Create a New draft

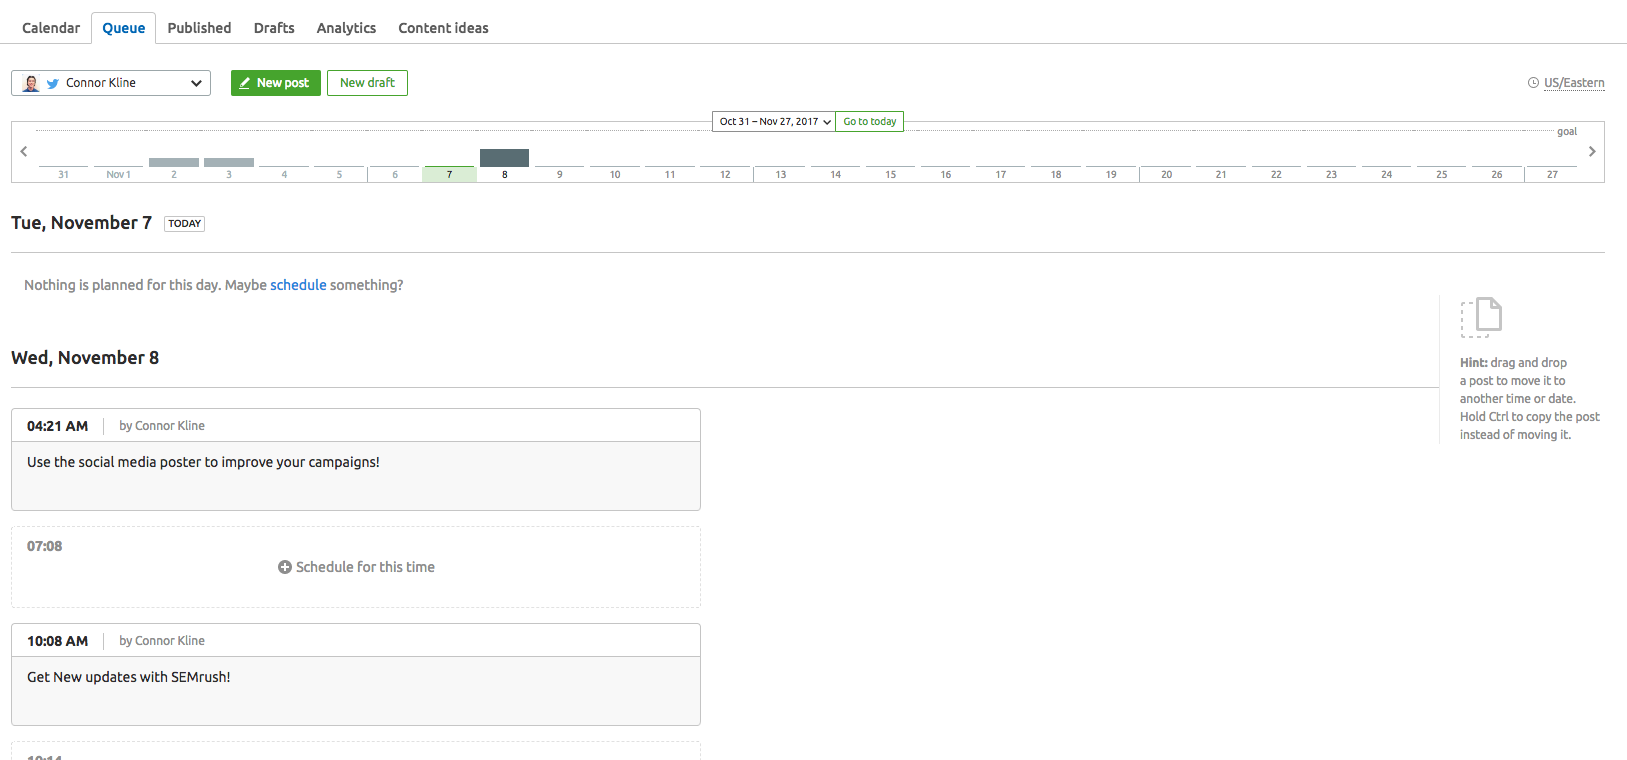coord(367,83)
